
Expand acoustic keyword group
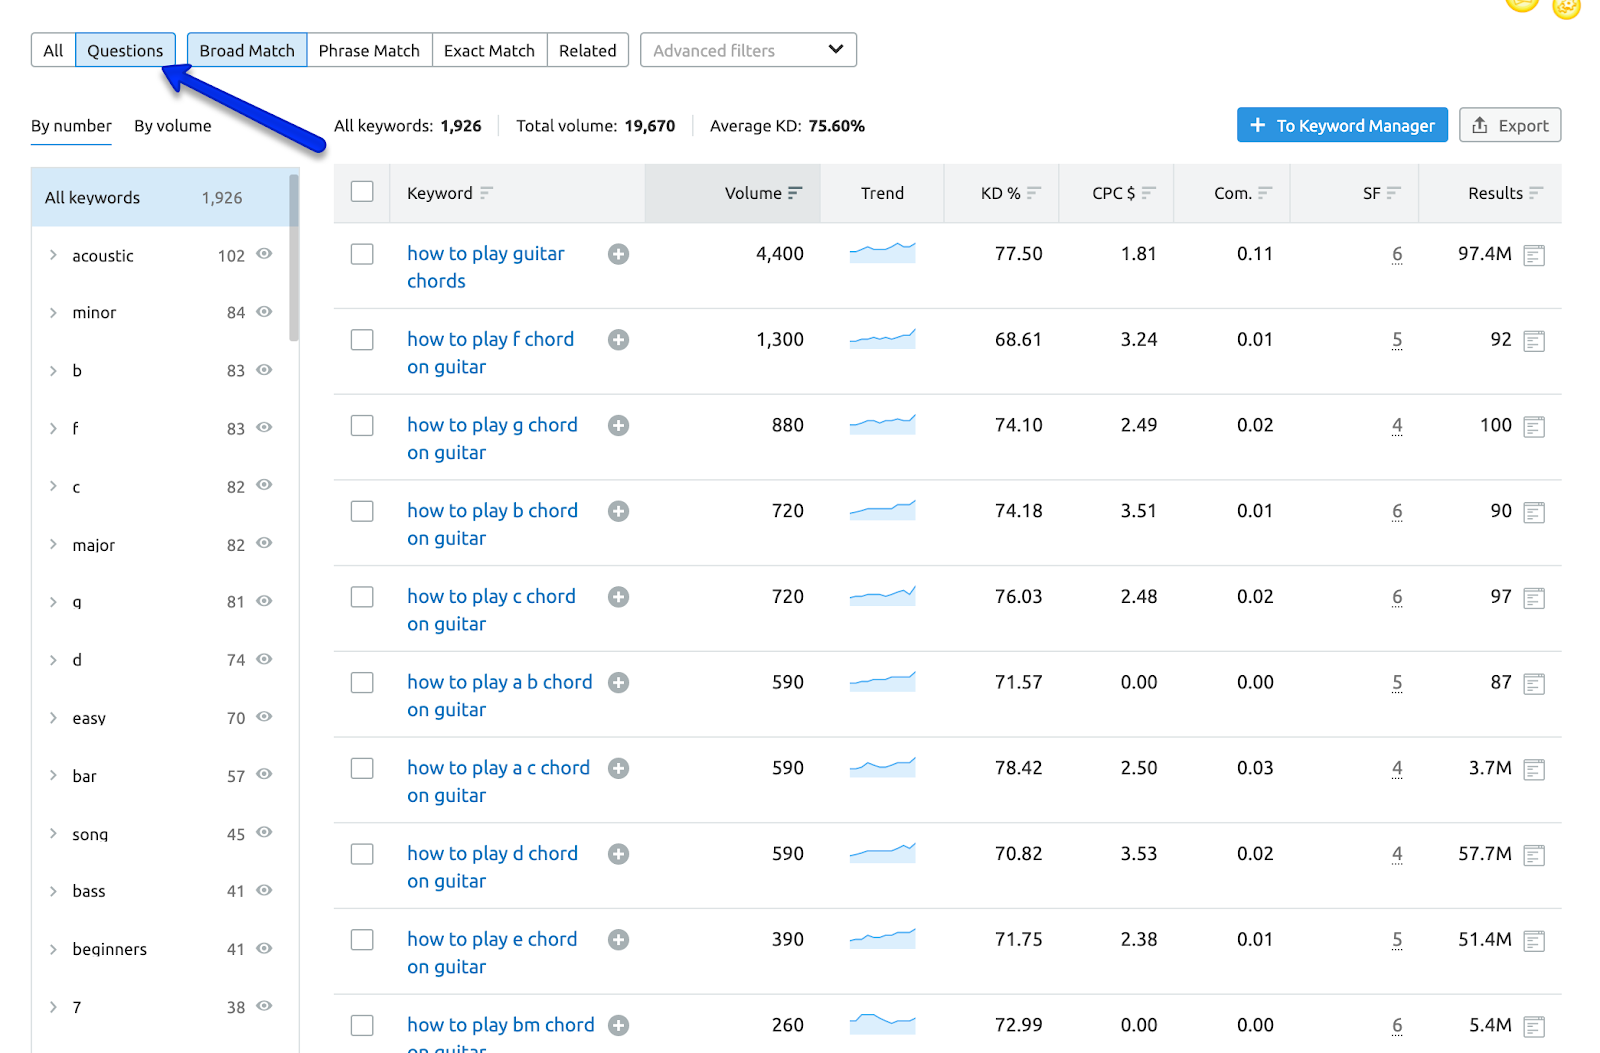tap(53, 255)
